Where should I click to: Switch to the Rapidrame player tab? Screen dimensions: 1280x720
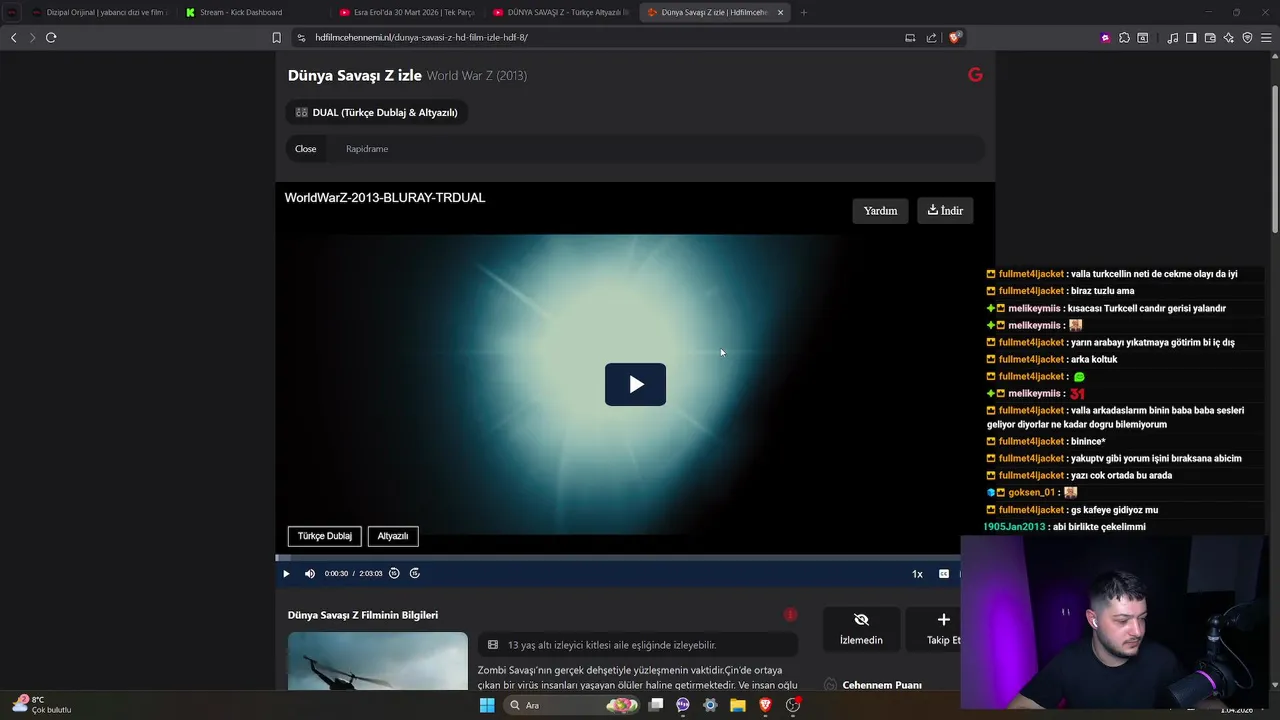click(x=367, y=149)
